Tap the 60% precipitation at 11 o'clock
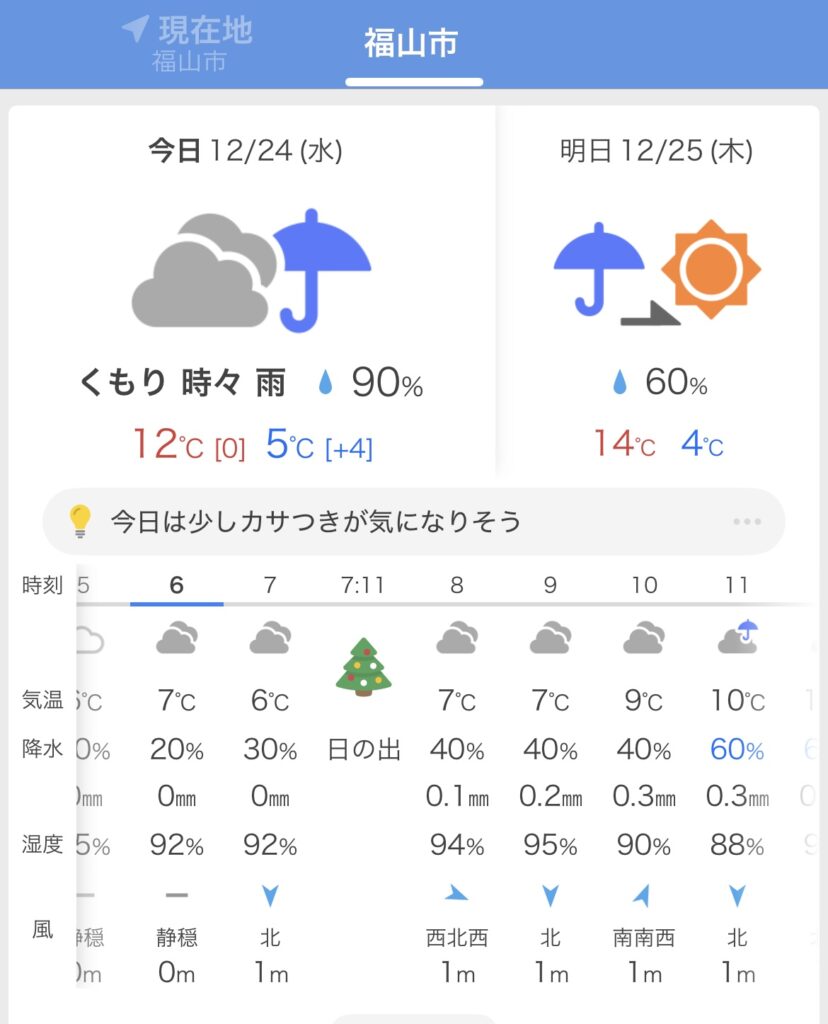The width and height of the screenshot is (828, 1024). 738,749
